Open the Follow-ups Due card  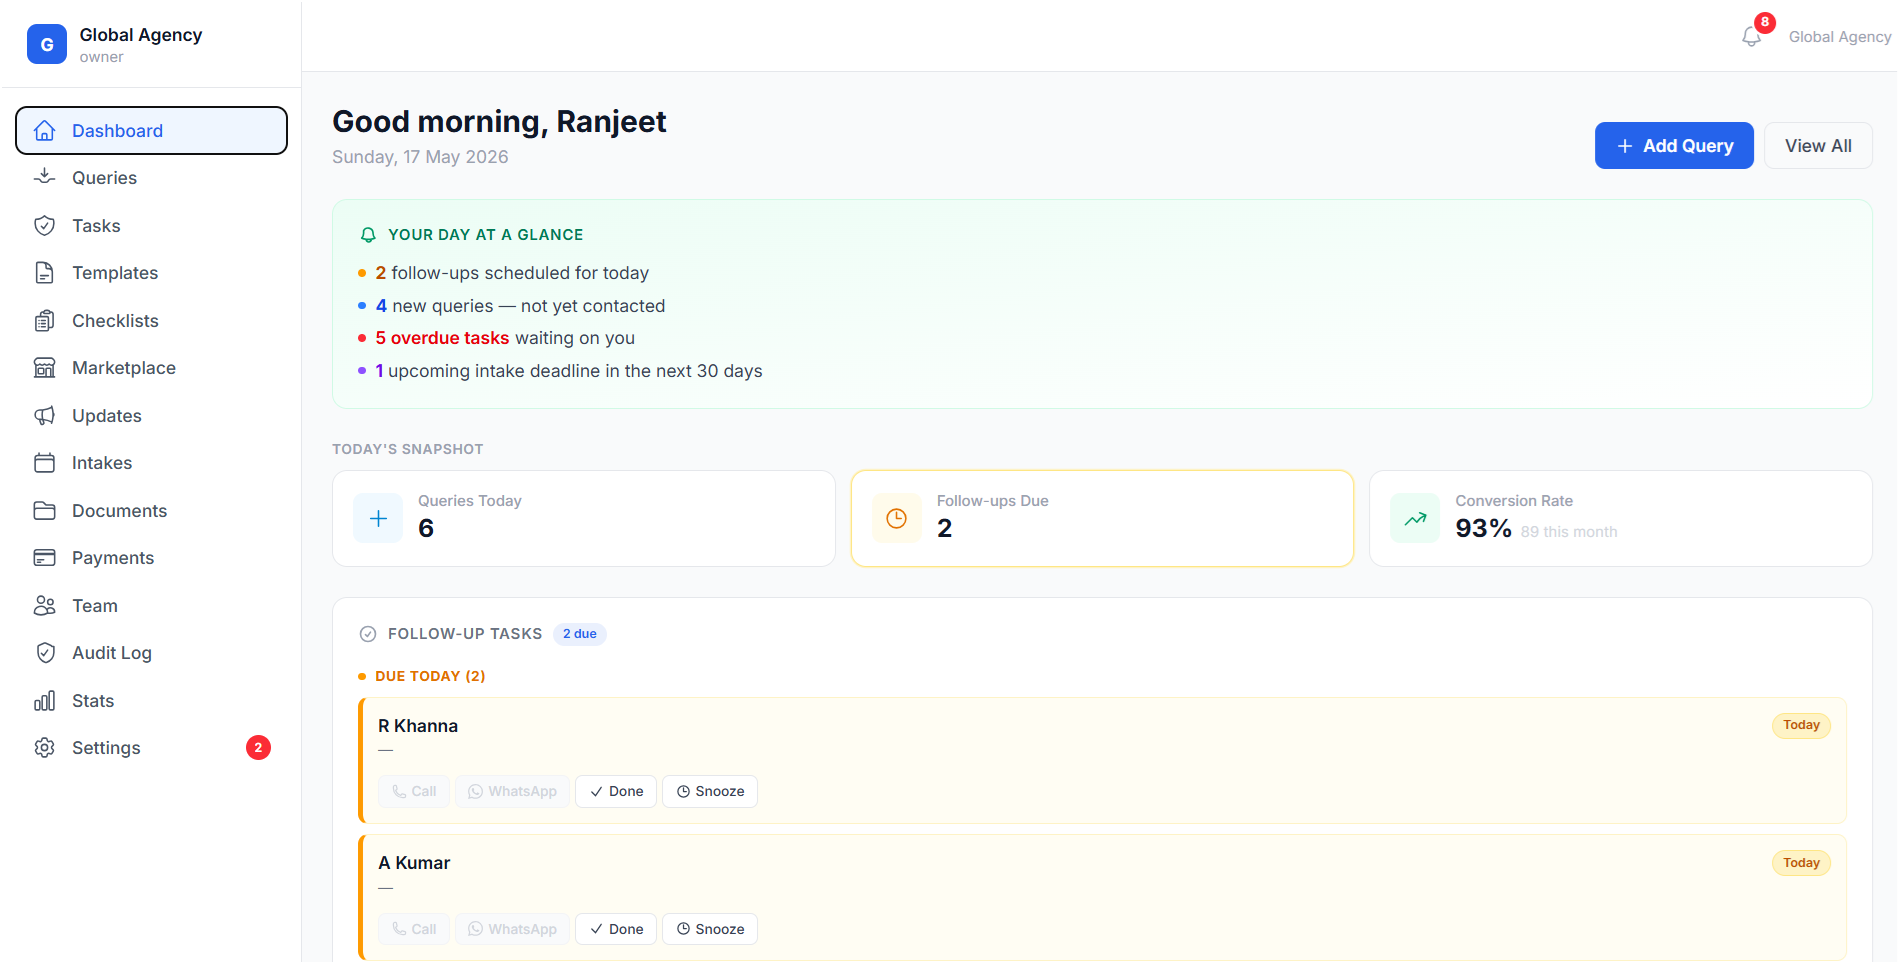pos(1102,518)
